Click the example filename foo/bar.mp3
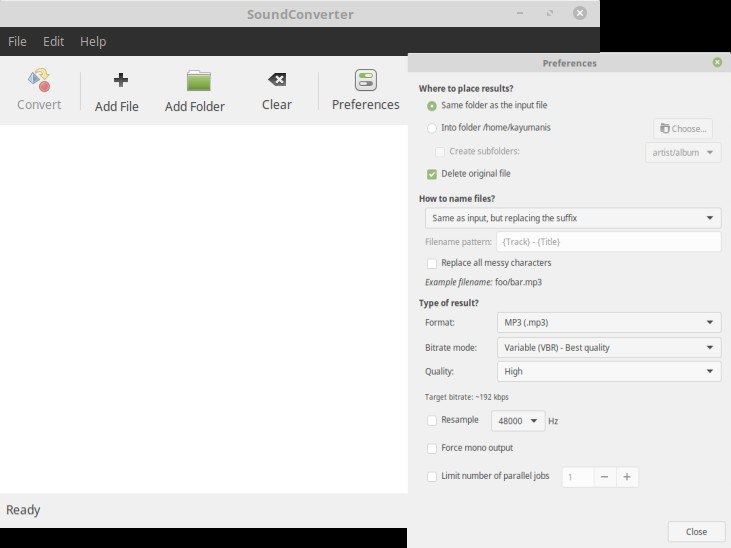Viewport: 731px width, 548px height. pos(518,282)
